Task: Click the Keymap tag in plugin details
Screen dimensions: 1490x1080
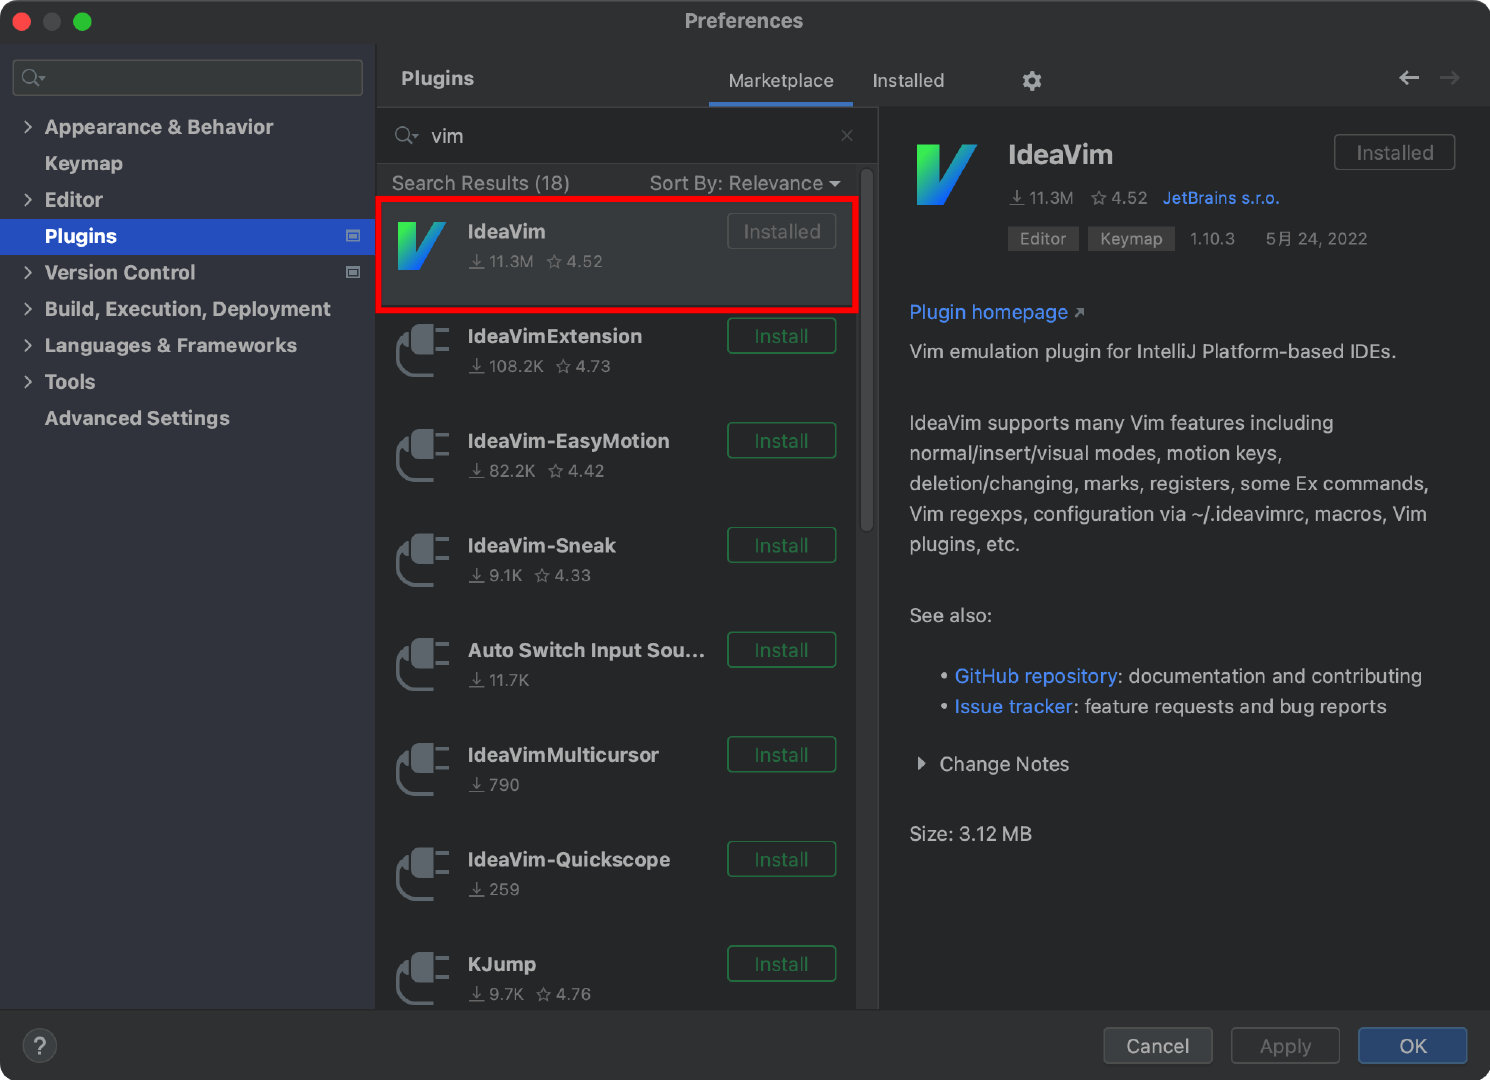Action: (1131, 239)
